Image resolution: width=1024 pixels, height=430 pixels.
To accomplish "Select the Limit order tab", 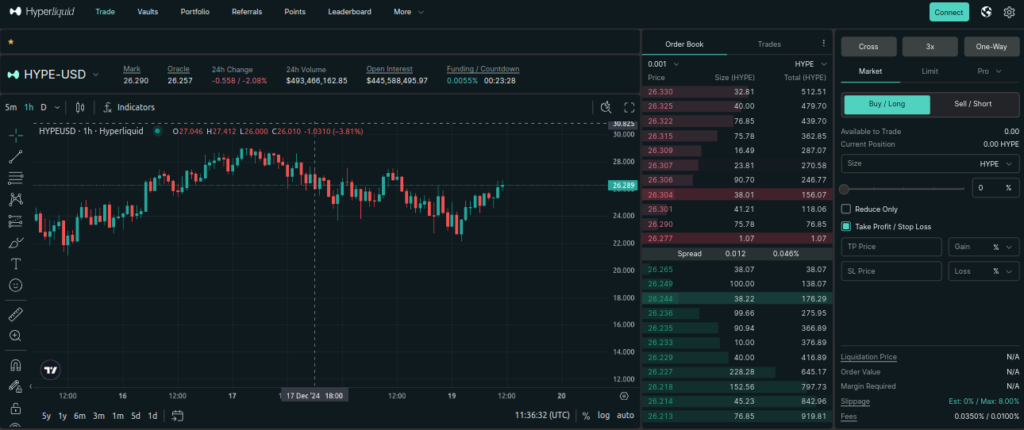I will pos(929,72).
